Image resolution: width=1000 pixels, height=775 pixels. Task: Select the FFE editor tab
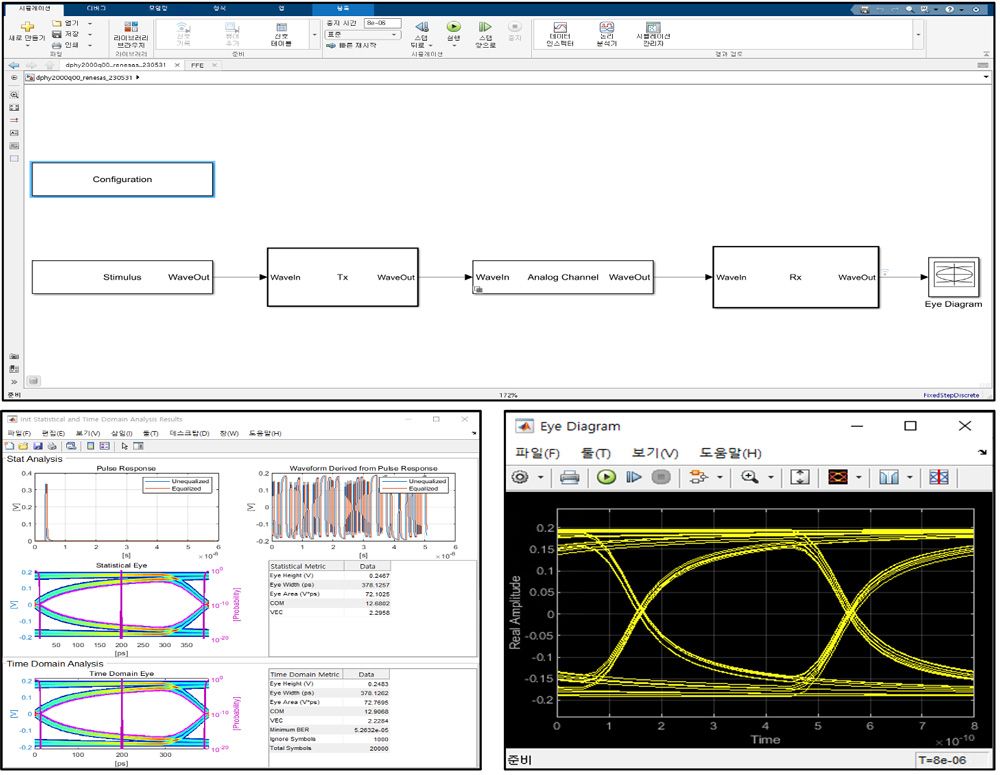[x=197, y=66]
